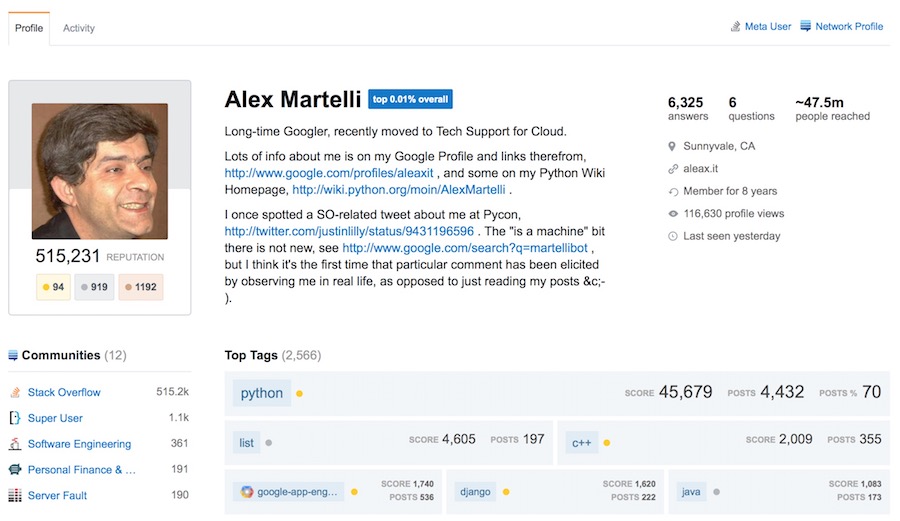Image resolution: width=900 pixels, height=521 pixels.
Task: Click the c++ tag
Action: click(x=582, y=441)
